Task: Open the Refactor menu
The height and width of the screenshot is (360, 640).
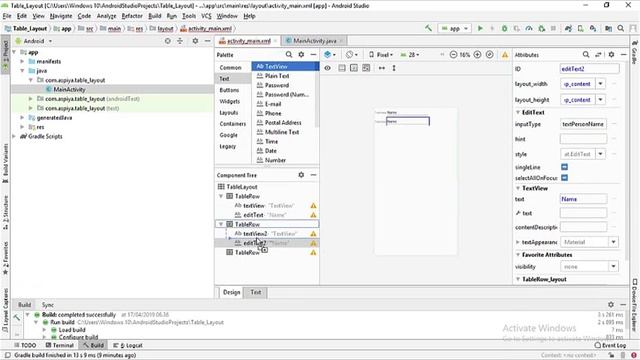Action: 132,16
